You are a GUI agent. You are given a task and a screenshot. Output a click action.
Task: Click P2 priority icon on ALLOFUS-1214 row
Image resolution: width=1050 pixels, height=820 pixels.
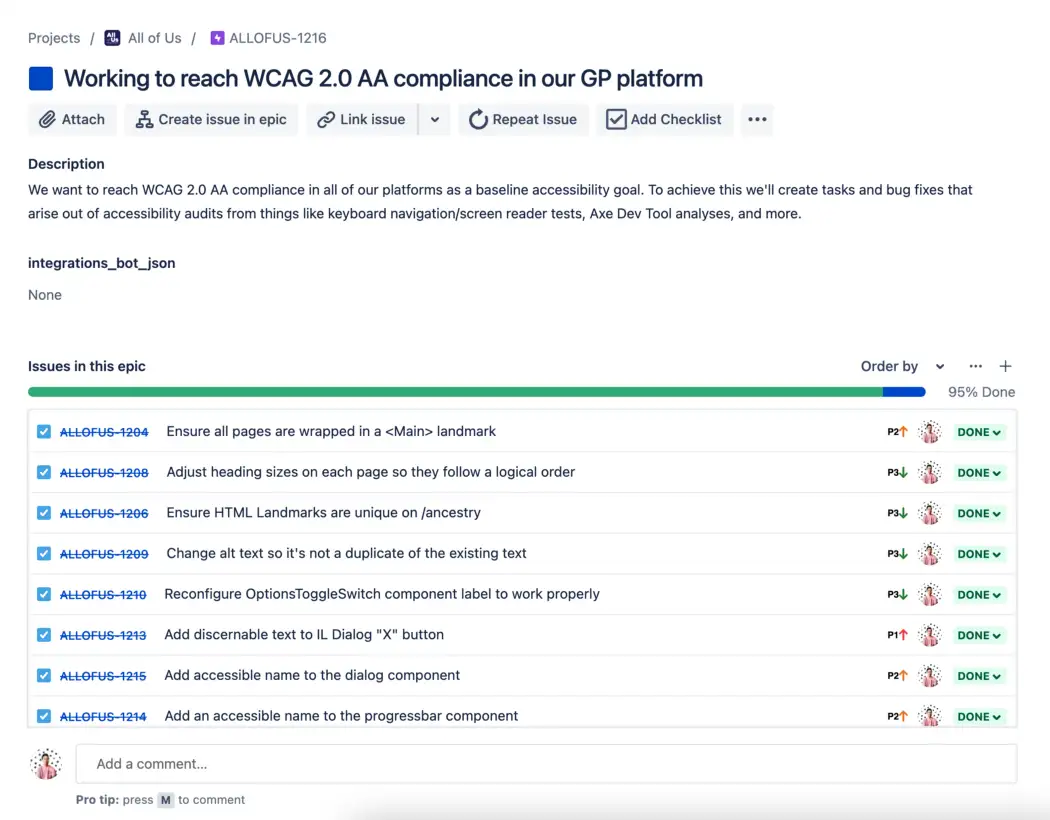tap(897, 716)
